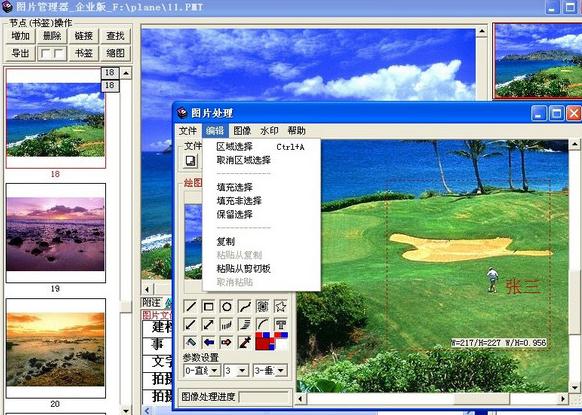Pick the double-headed arrow tool

pyautogui.click(x=209, y=324)
